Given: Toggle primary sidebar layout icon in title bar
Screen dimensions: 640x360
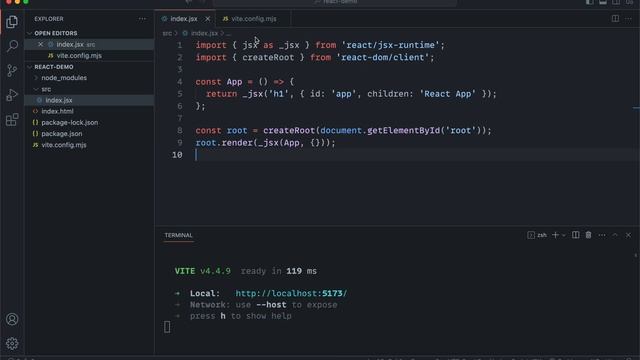Looking at the screenshot, I should pos(590,2).
